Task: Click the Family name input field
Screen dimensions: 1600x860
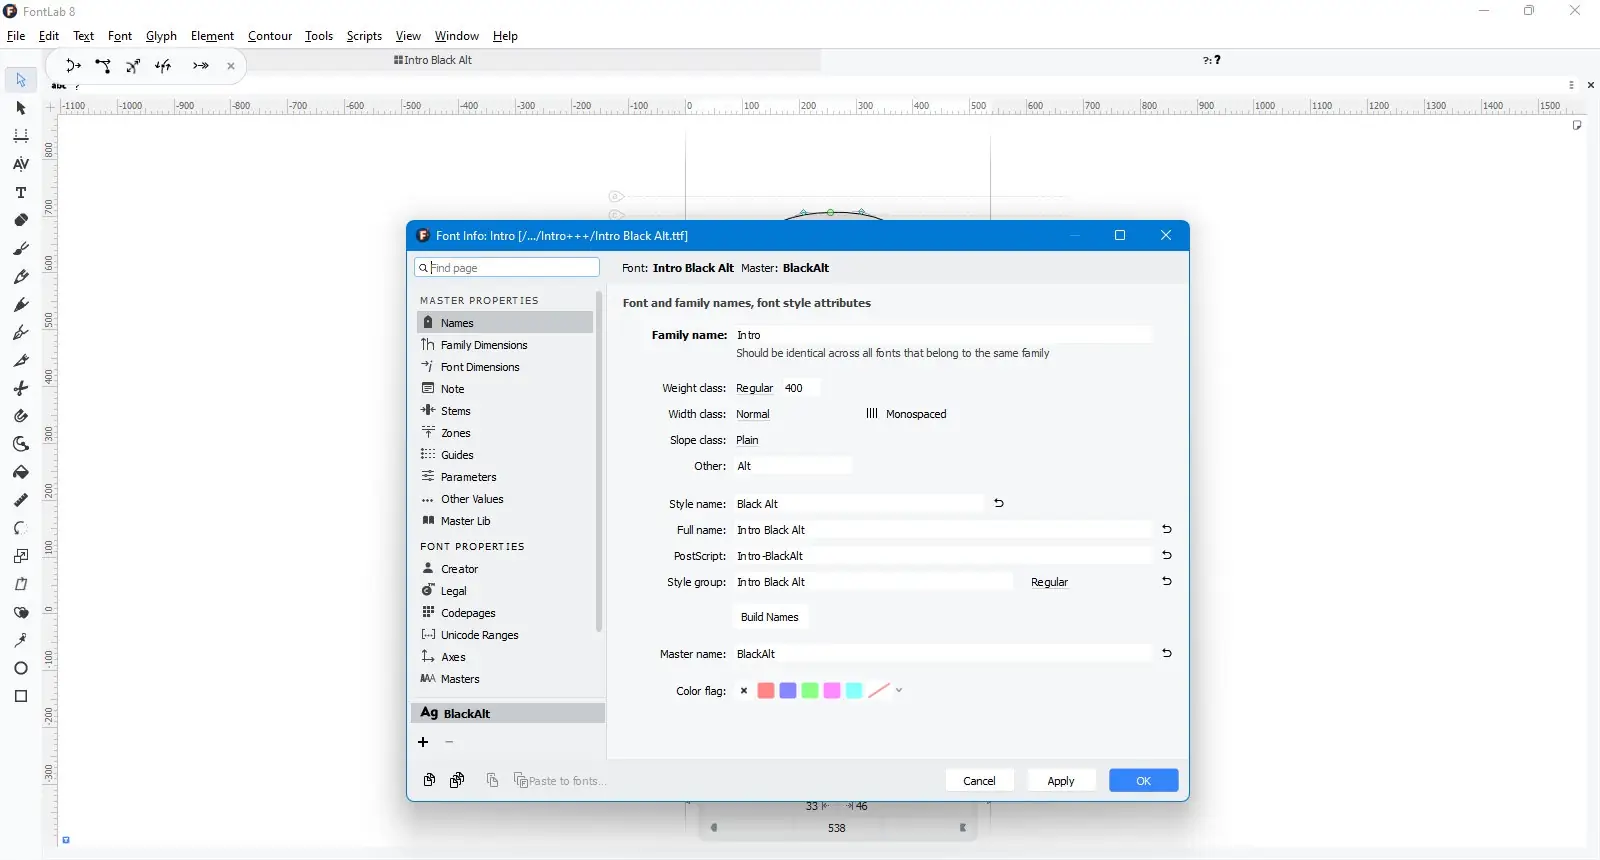Action: [x=943, y=335]
